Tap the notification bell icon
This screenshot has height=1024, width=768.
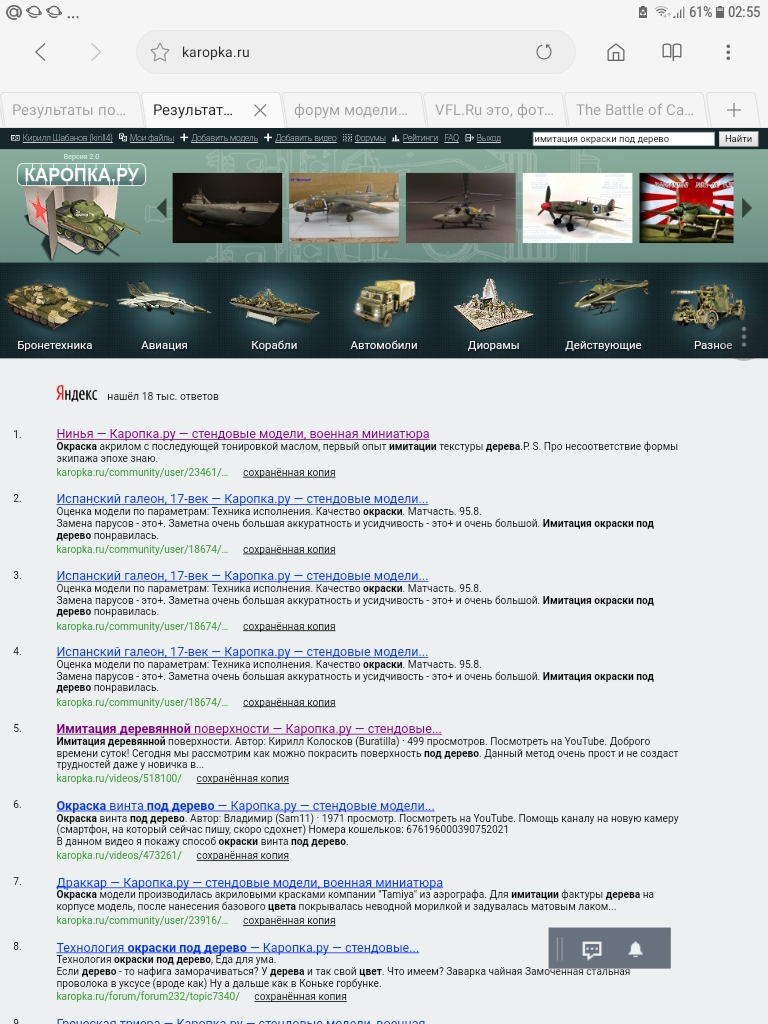point(635,949)
